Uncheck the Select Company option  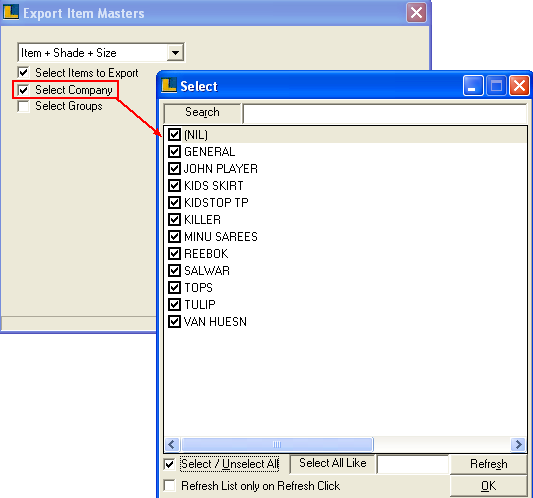click(23, 90)
